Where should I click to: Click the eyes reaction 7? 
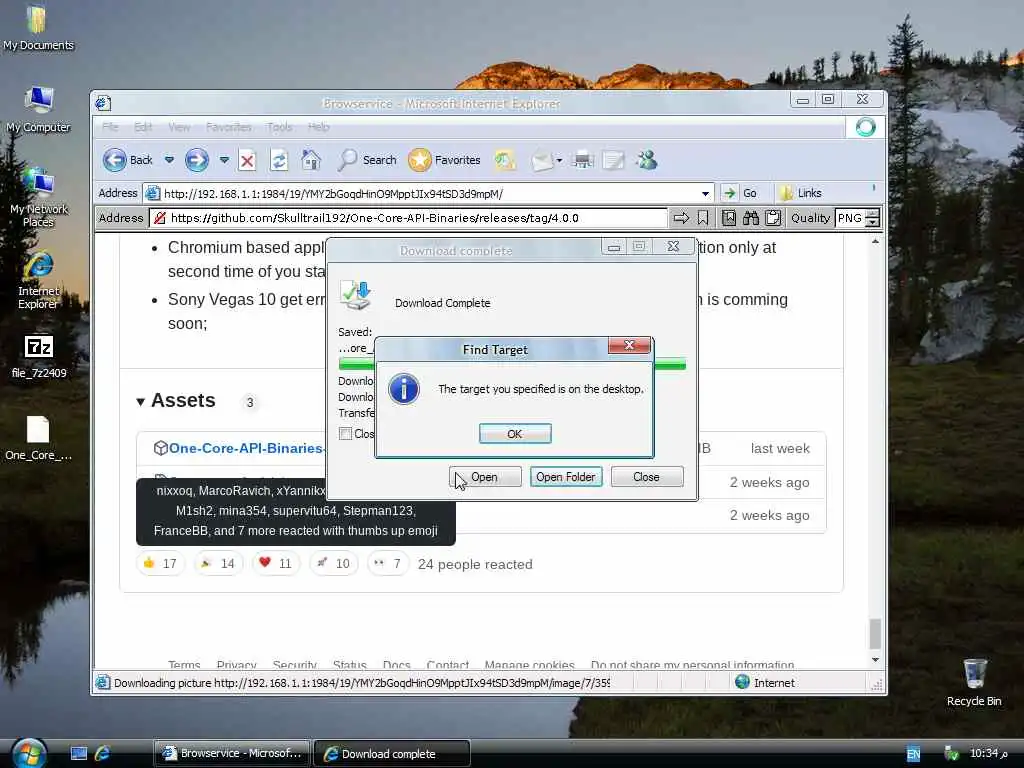coord(388,563)
